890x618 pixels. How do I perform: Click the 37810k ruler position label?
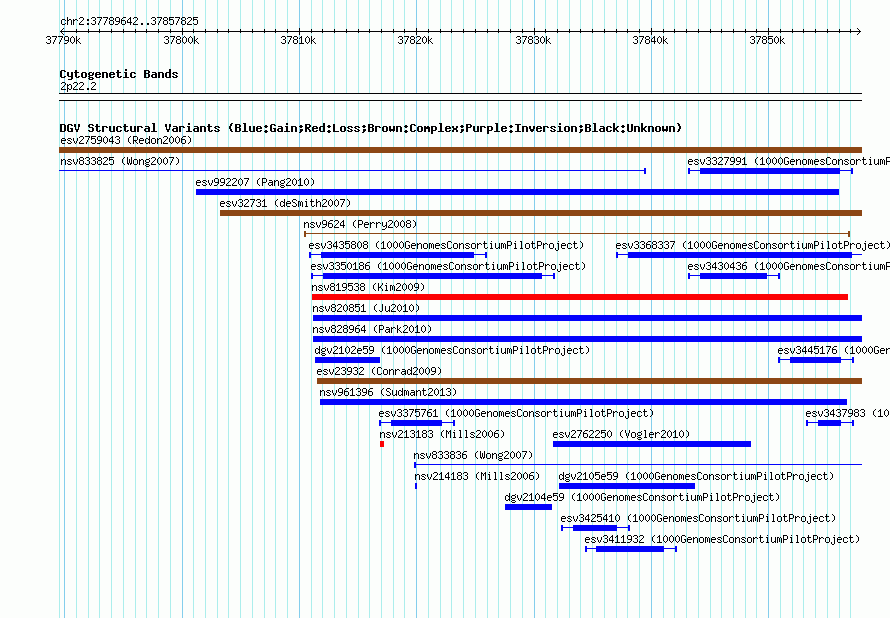pyautogui.click(x=299, y=40)
